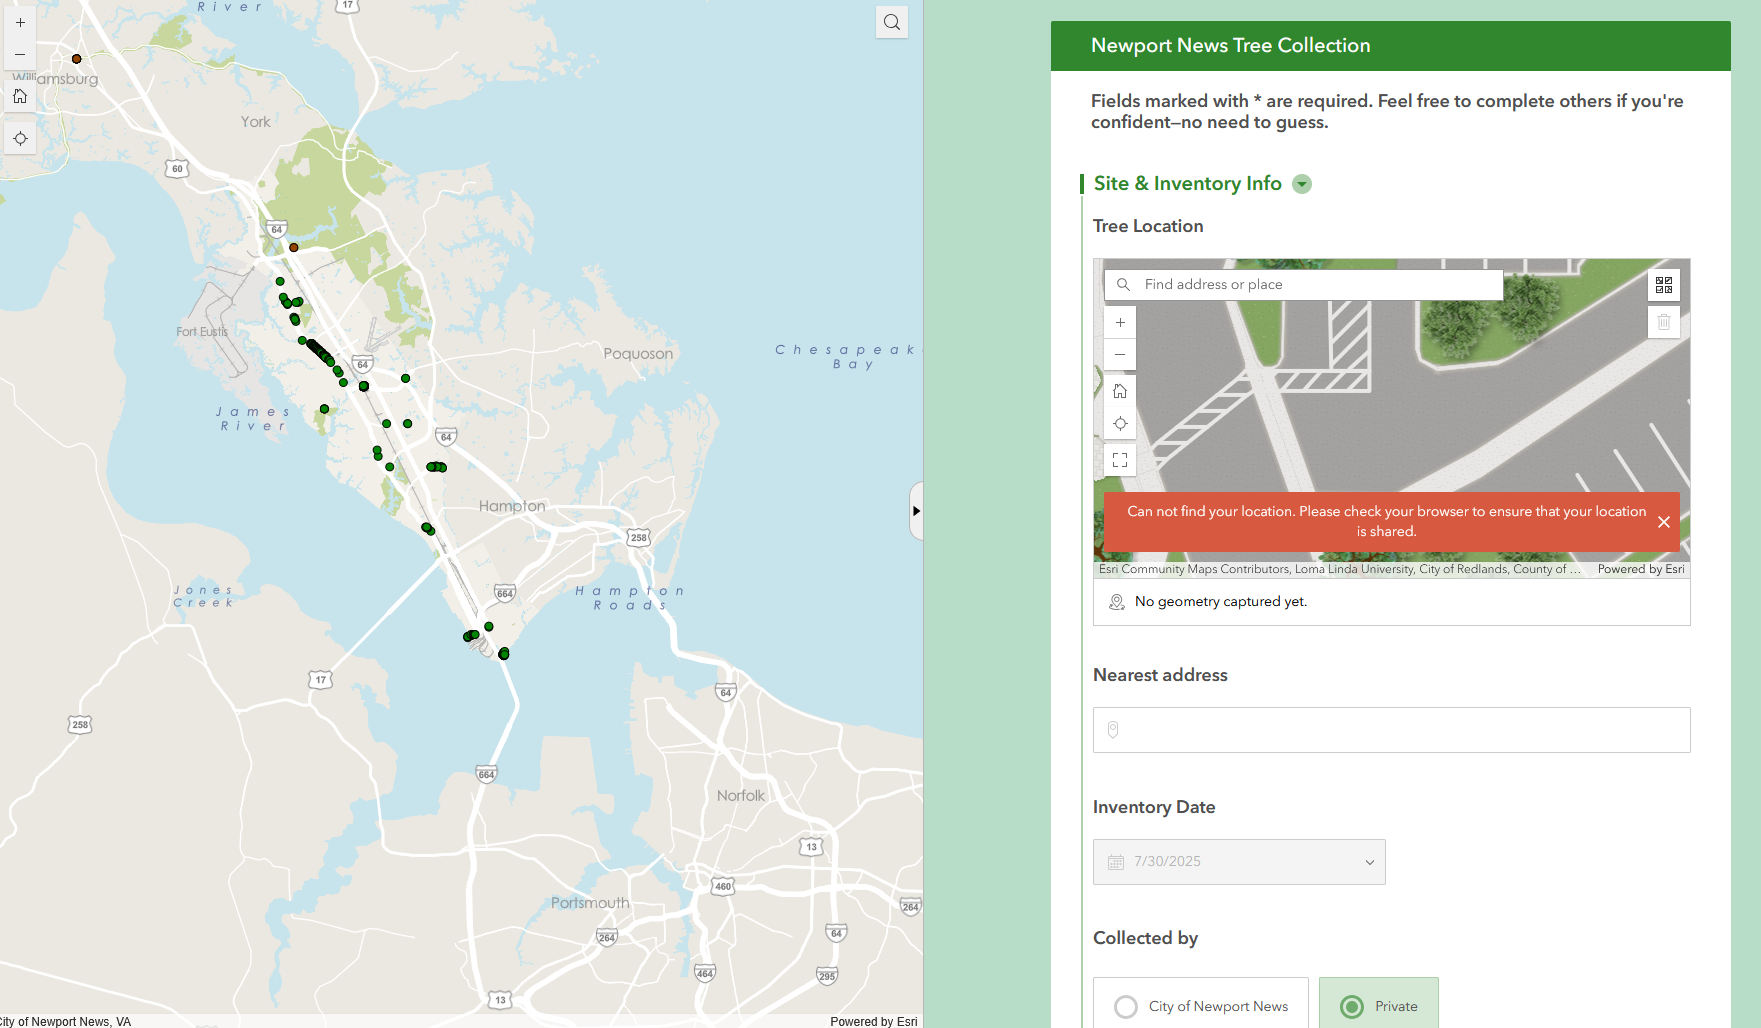Click the 'No geometry captured yet.' text
The image size is (1761, 1028).
(1221, 602)
